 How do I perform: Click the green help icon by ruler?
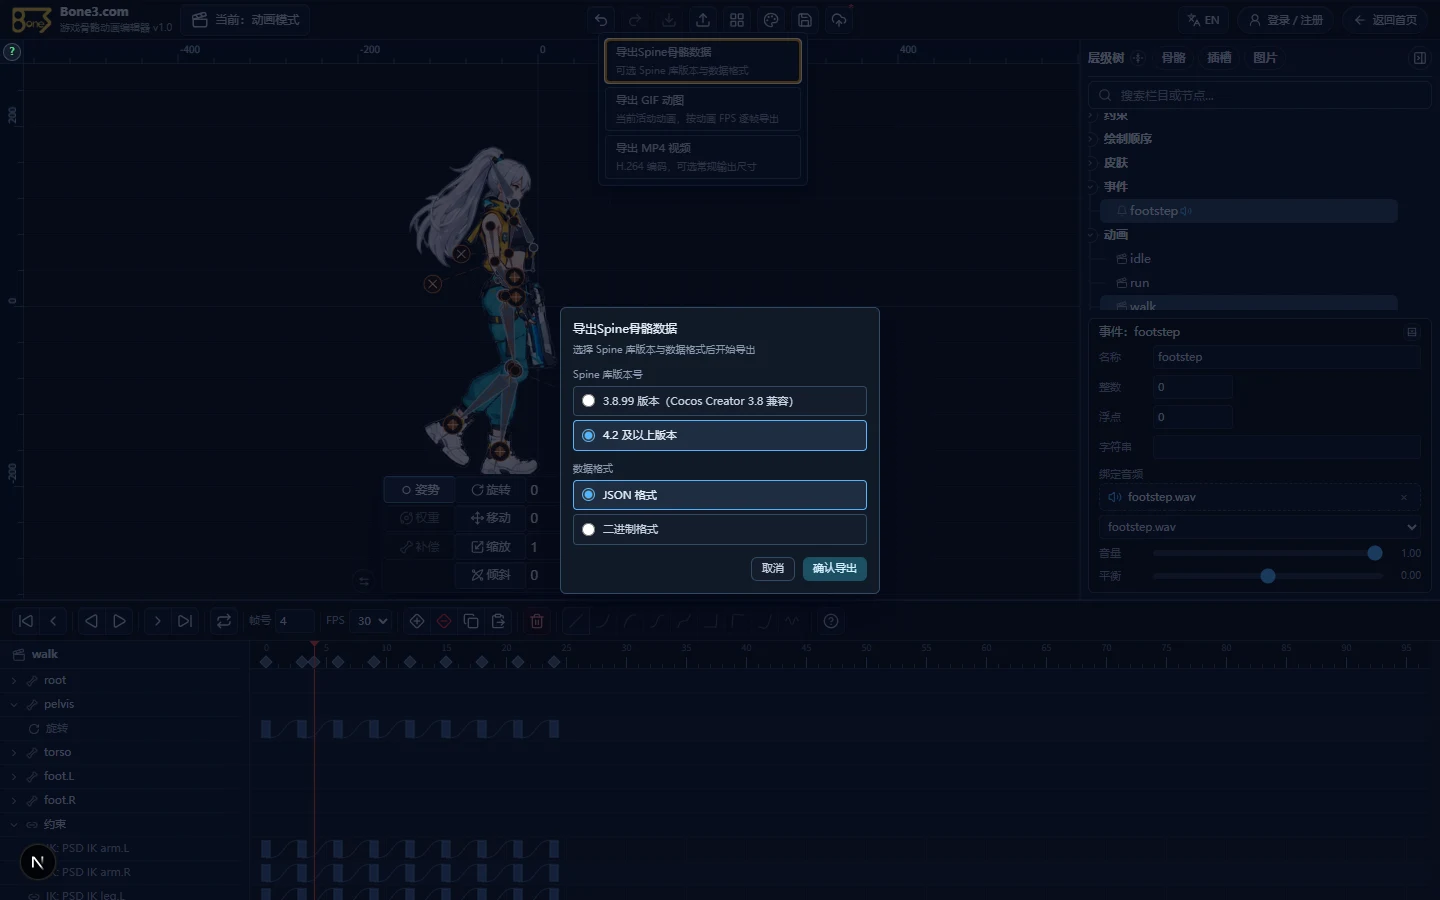click(12, 51)
